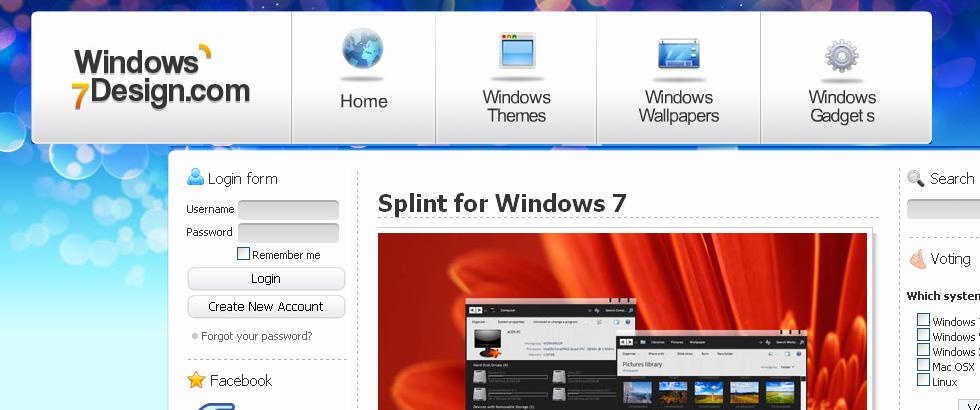The height and width of the screenshot is (410, 980).
Task: Open the Splint theme preview image
Action: (x=622, y=321)
